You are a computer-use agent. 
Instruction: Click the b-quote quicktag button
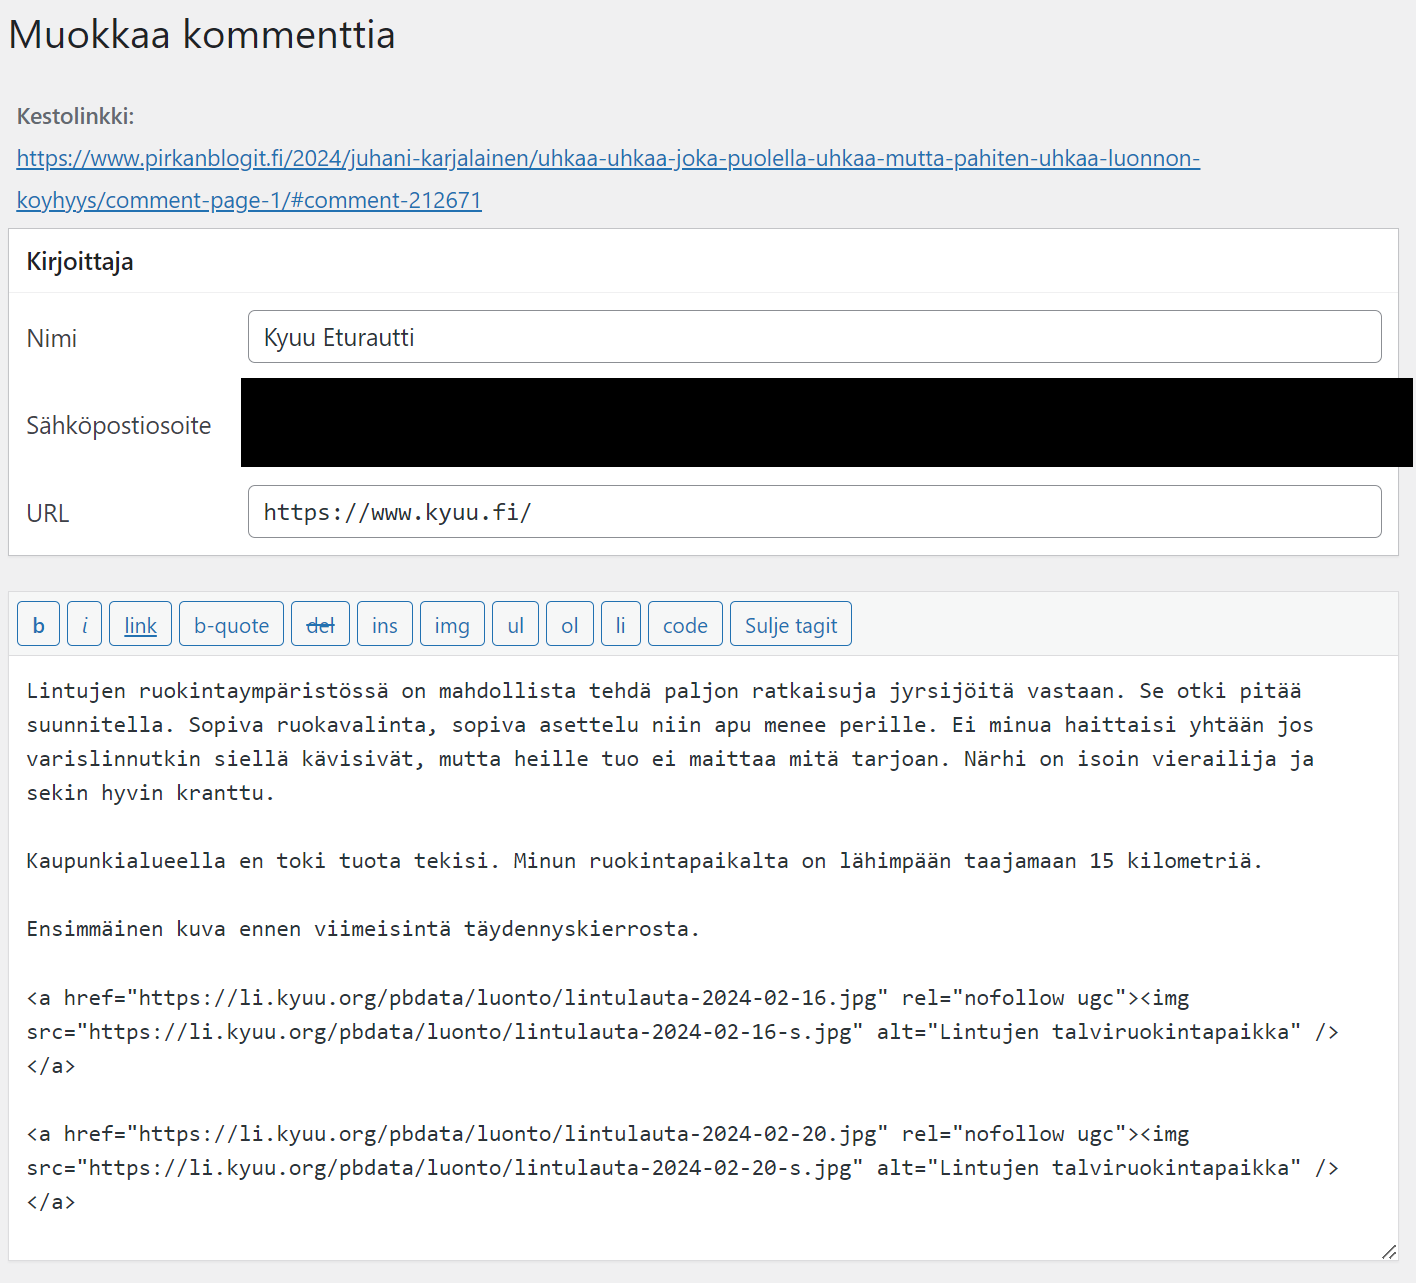tap(231, 625)
